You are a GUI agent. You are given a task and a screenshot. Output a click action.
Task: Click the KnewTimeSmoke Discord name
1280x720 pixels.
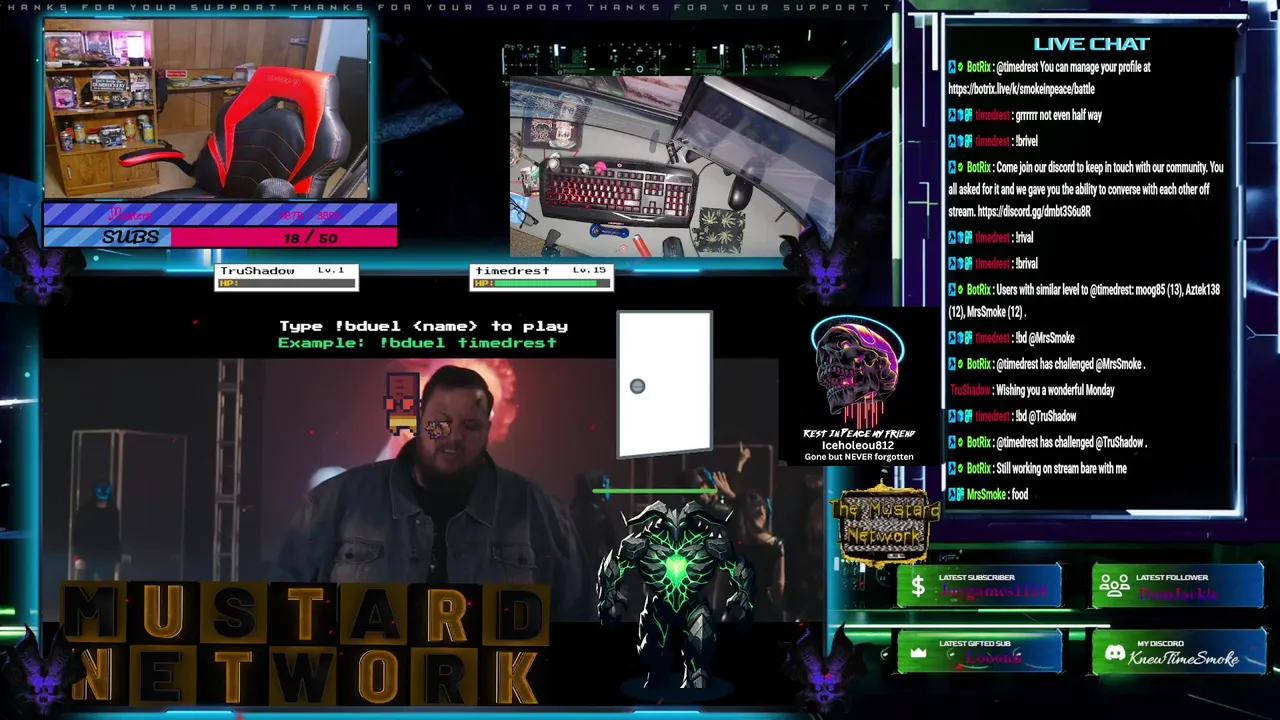[x=1183, y=658]
